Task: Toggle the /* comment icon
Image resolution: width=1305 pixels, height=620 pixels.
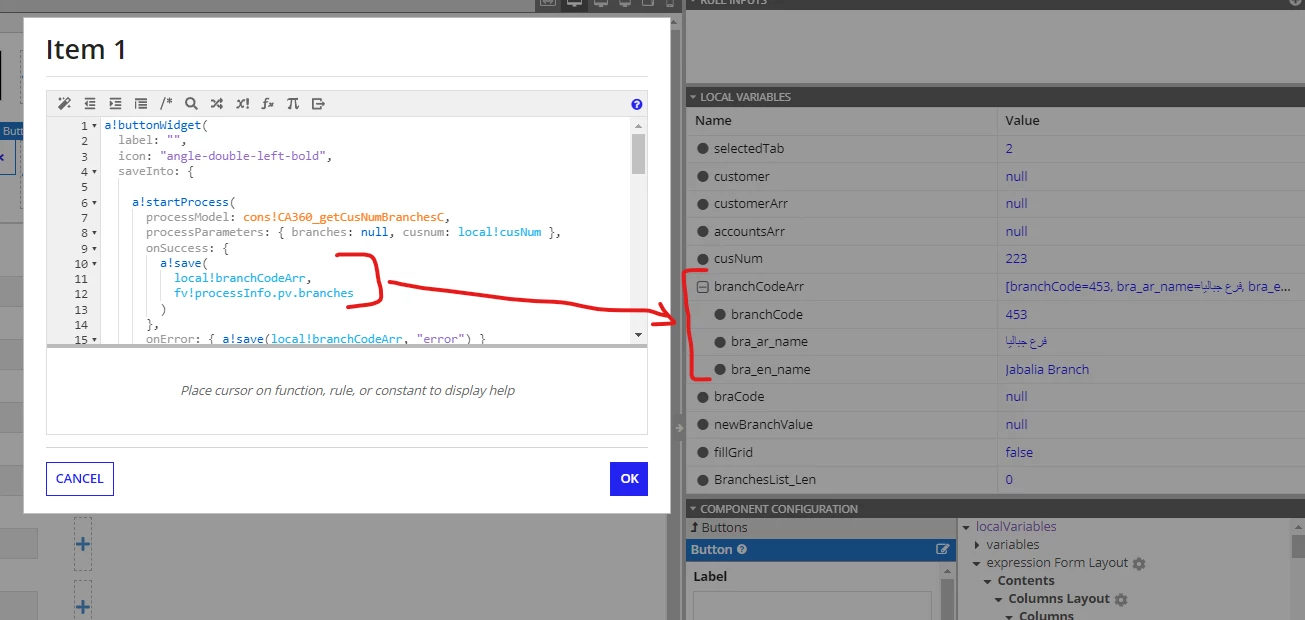Action: [x=166, y=103]
